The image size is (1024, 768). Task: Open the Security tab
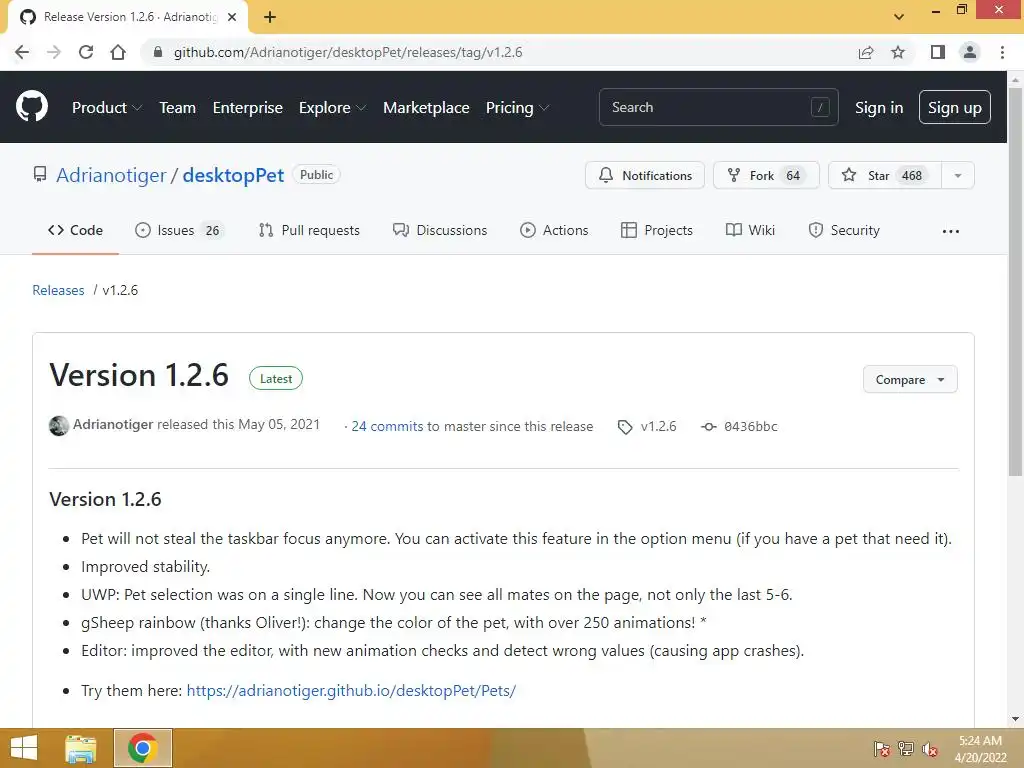[844, 231]
